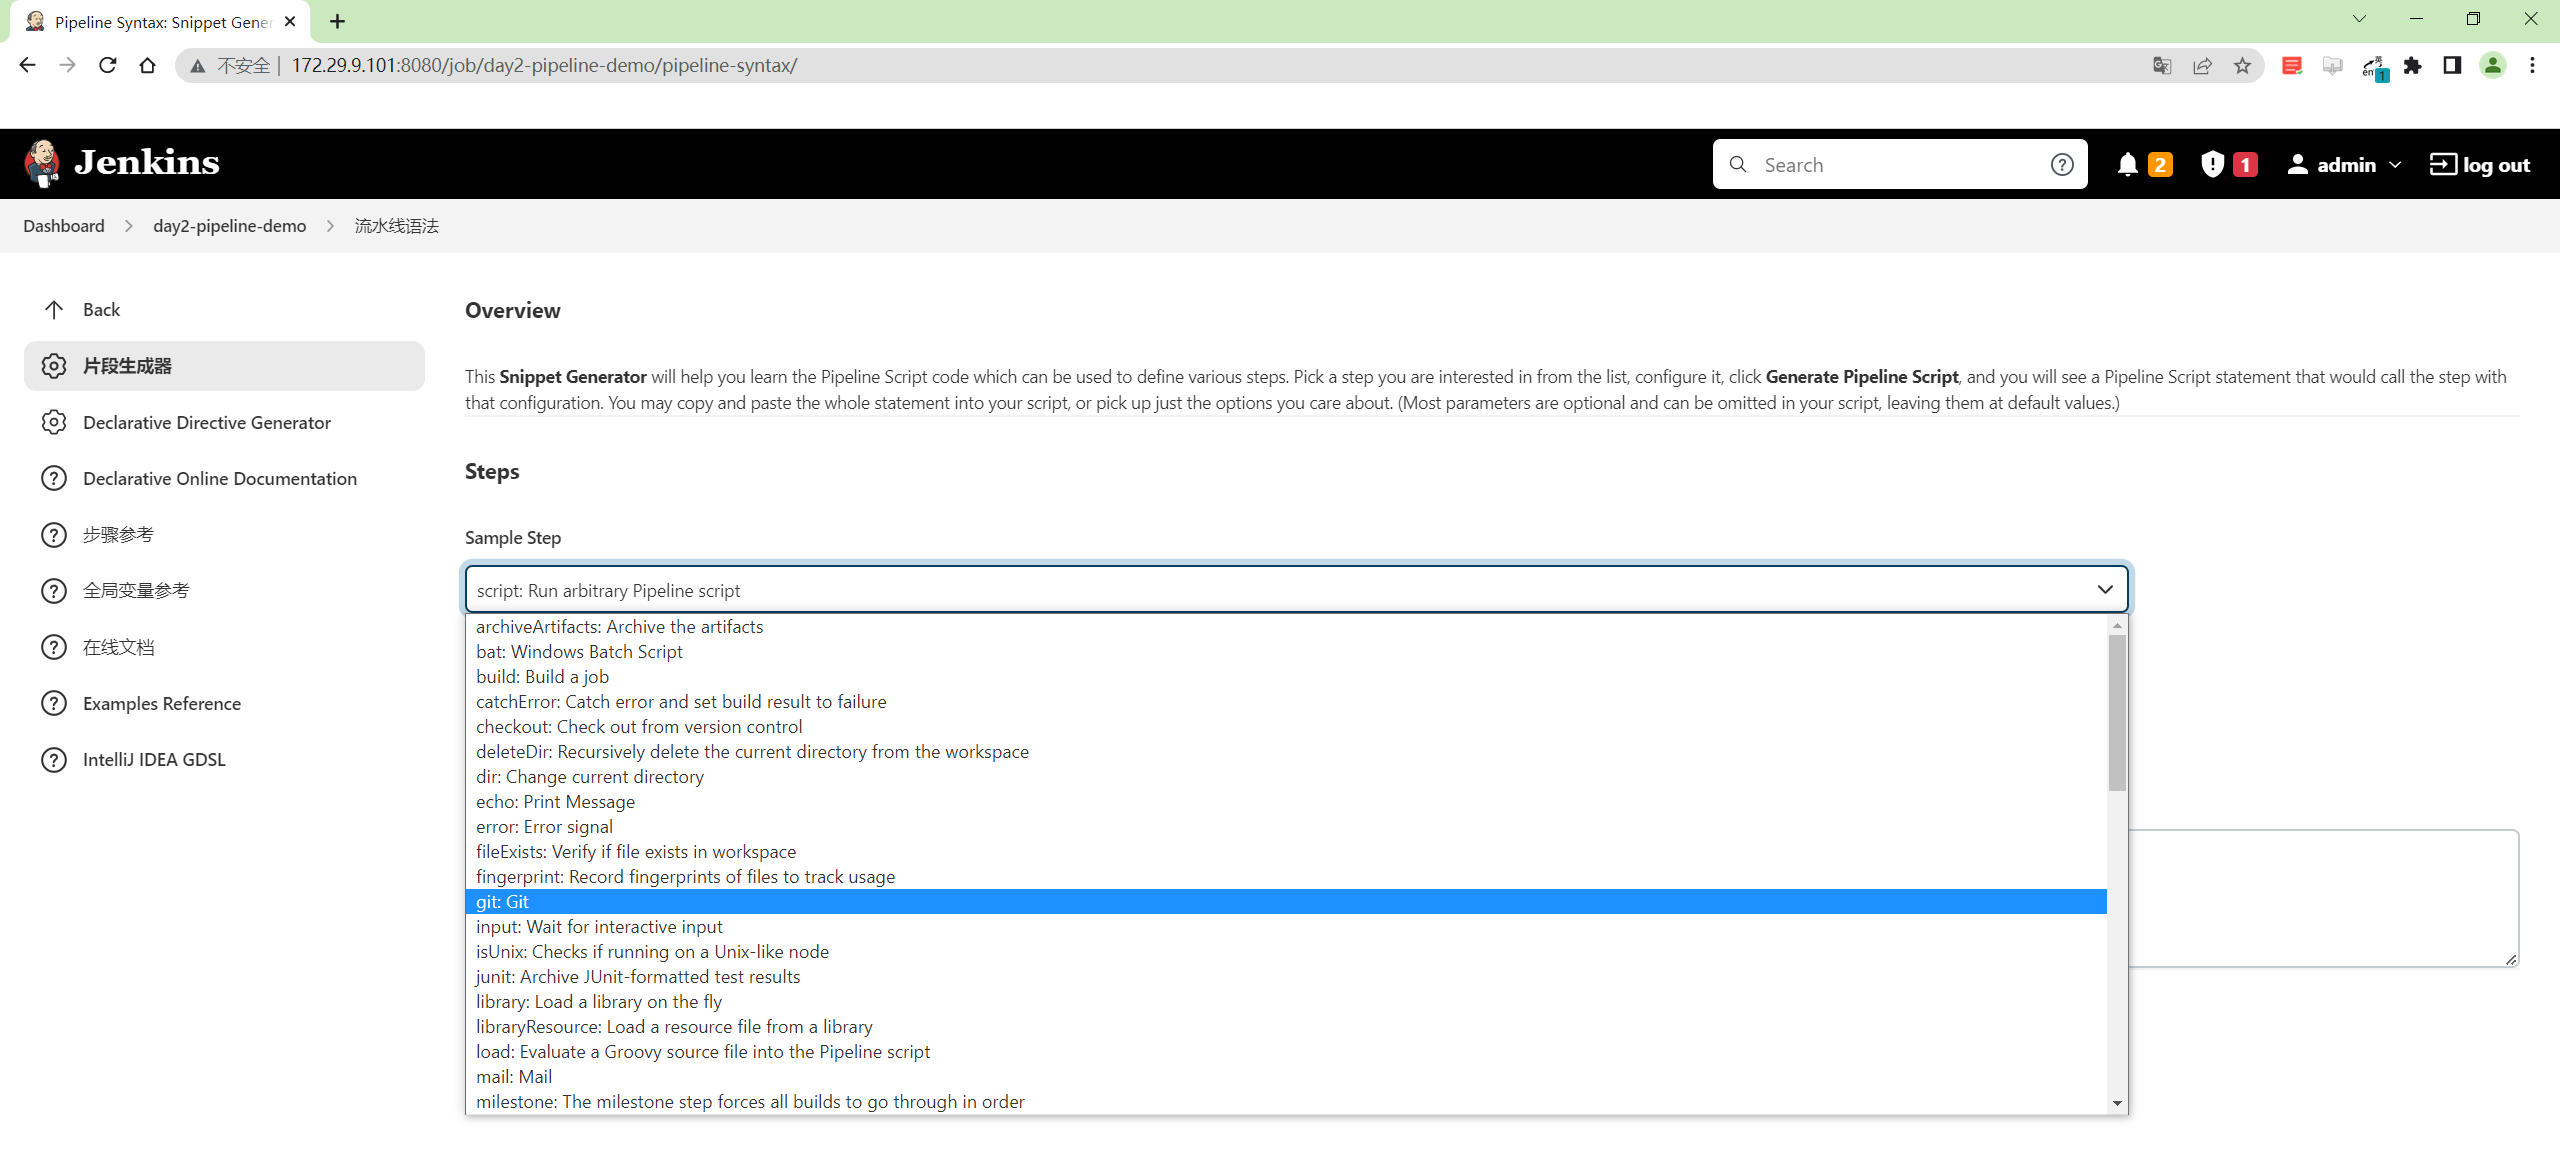Screen dimensions: 2560x1171
Task: Click in the Jenkins Search field
Action: click(x=1900, y=165)
